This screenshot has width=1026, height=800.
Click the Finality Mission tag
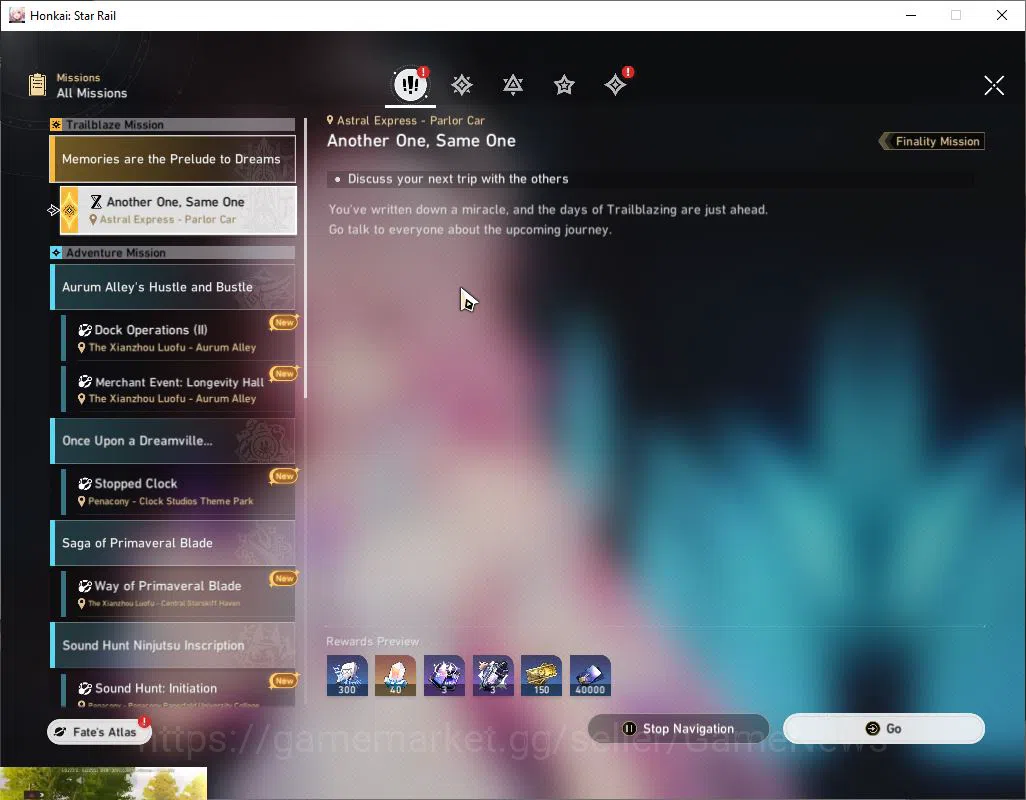coord(932,141)
